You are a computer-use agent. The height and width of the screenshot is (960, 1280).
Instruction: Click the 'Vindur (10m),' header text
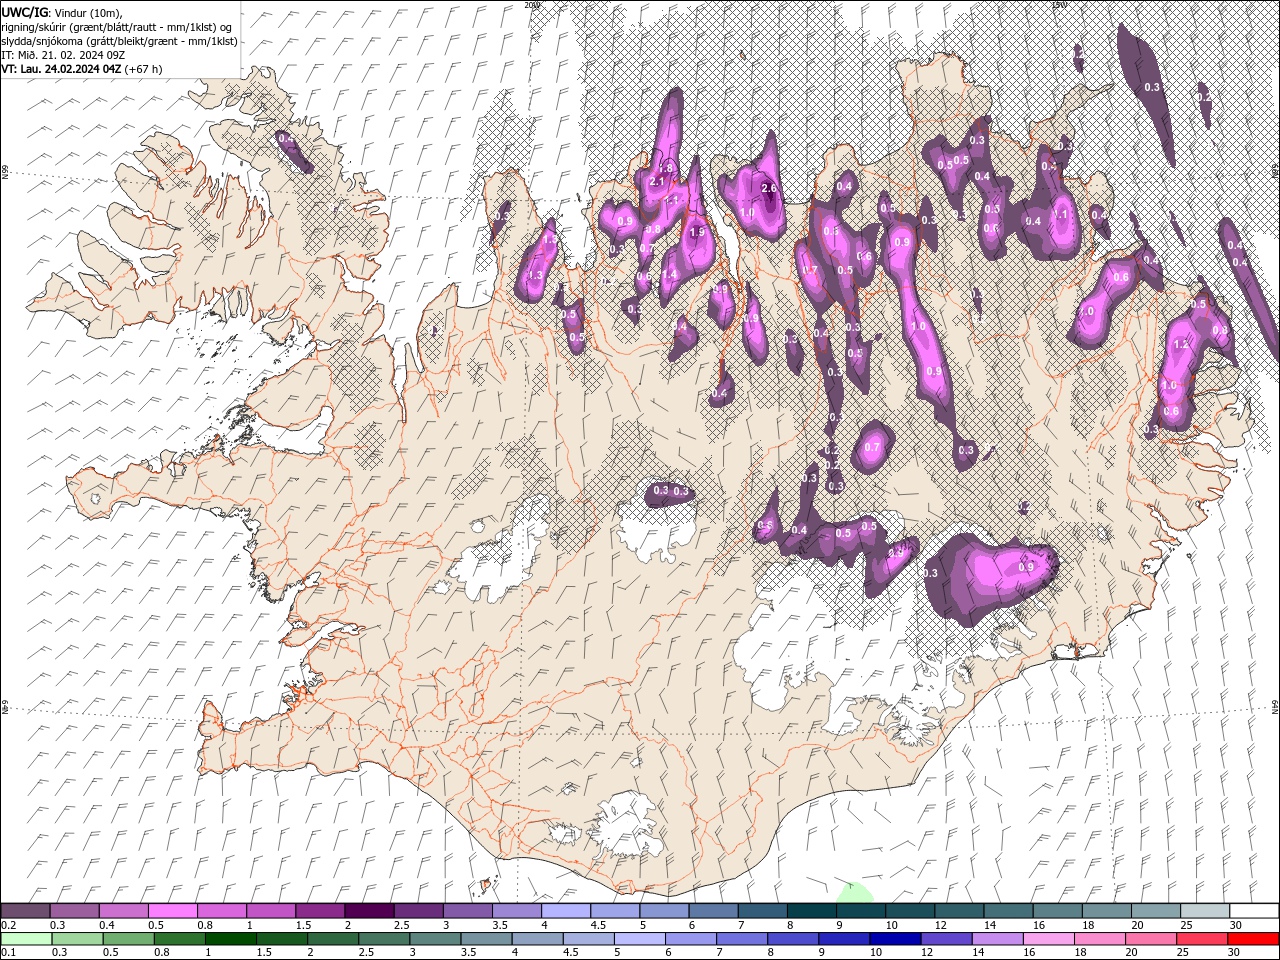[x=88, y=12]
